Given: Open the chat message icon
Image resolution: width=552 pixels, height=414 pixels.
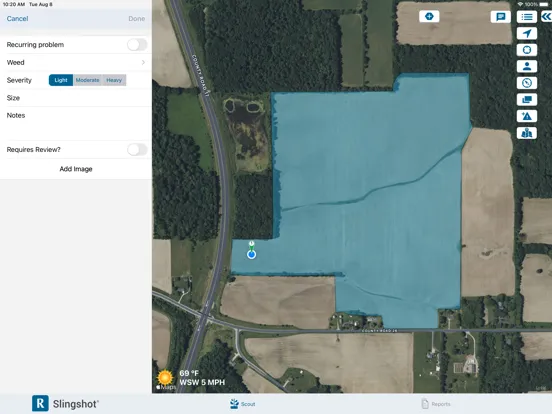Looking at the screenshot, I should pos(501,17).
